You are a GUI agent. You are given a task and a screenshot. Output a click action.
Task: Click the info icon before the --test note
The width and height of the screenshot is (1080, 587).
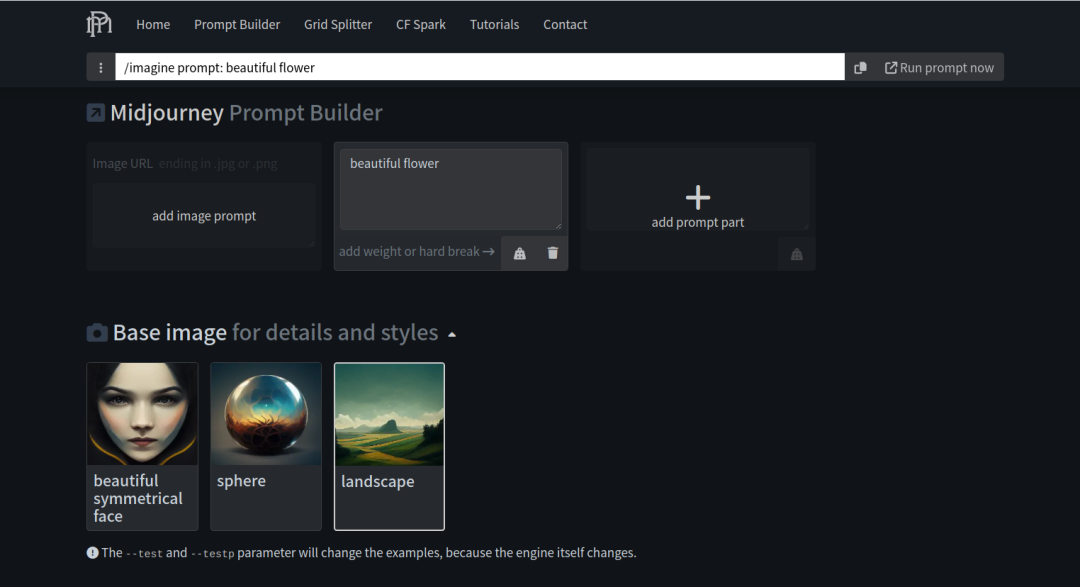tap(92, 553)
